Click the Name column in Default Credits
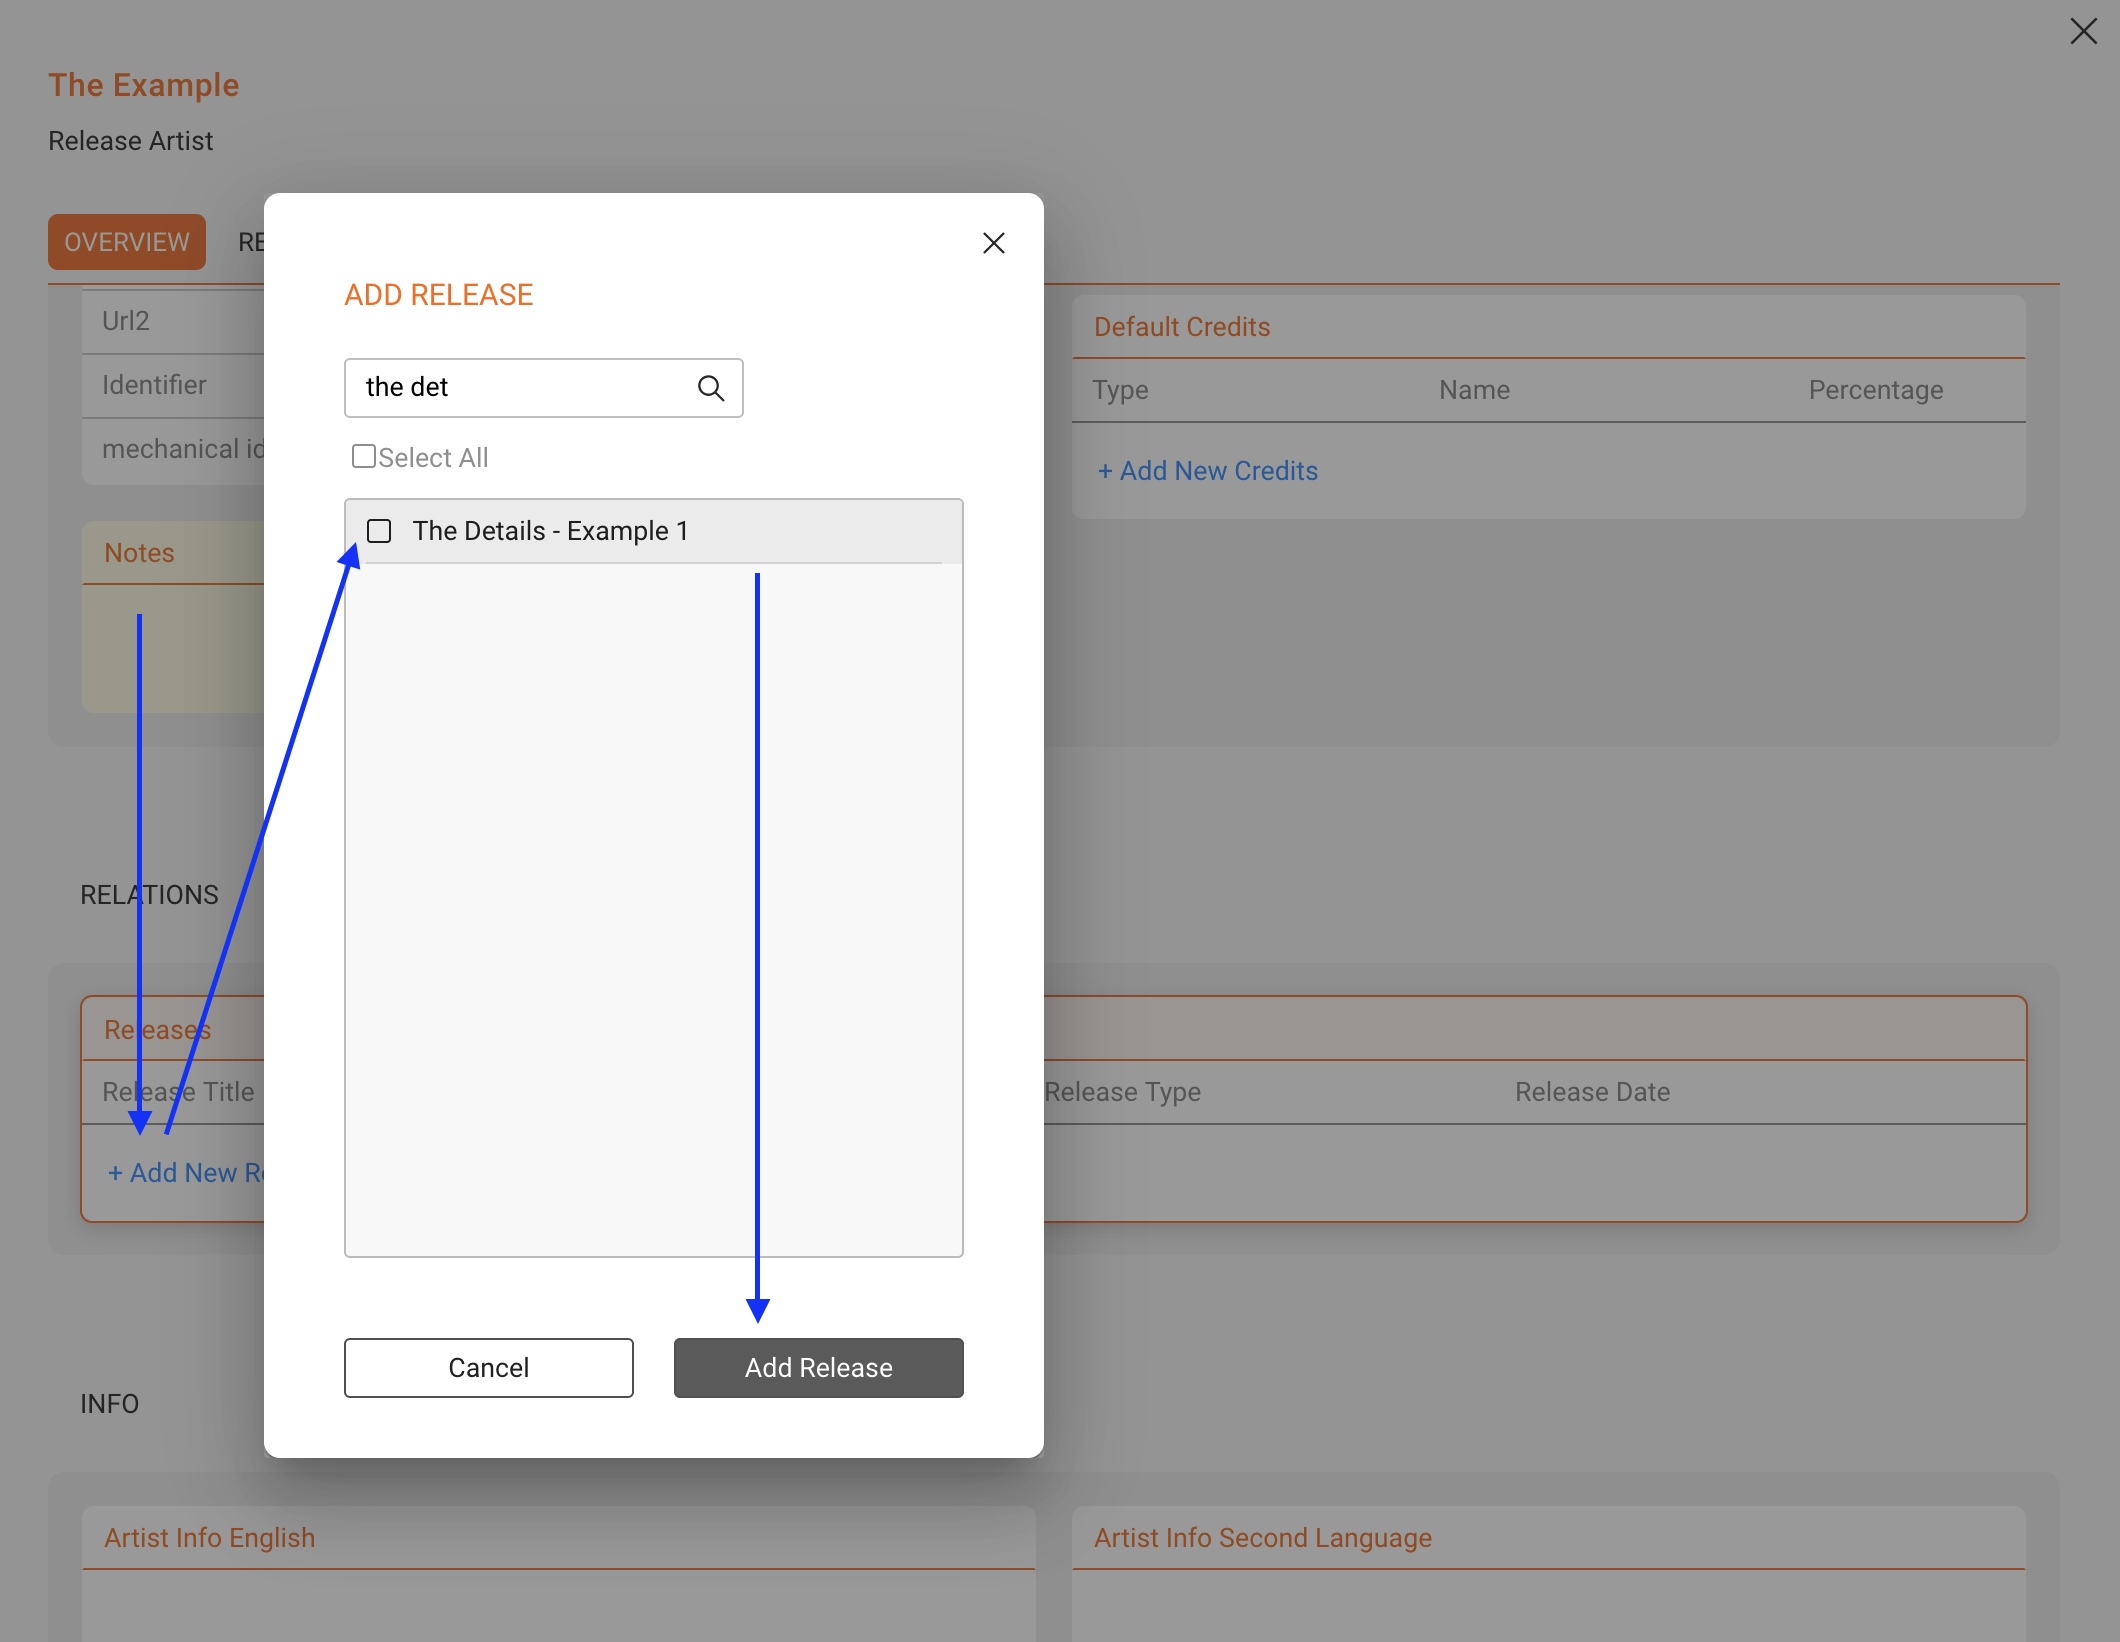 [x=1474, y=390]
